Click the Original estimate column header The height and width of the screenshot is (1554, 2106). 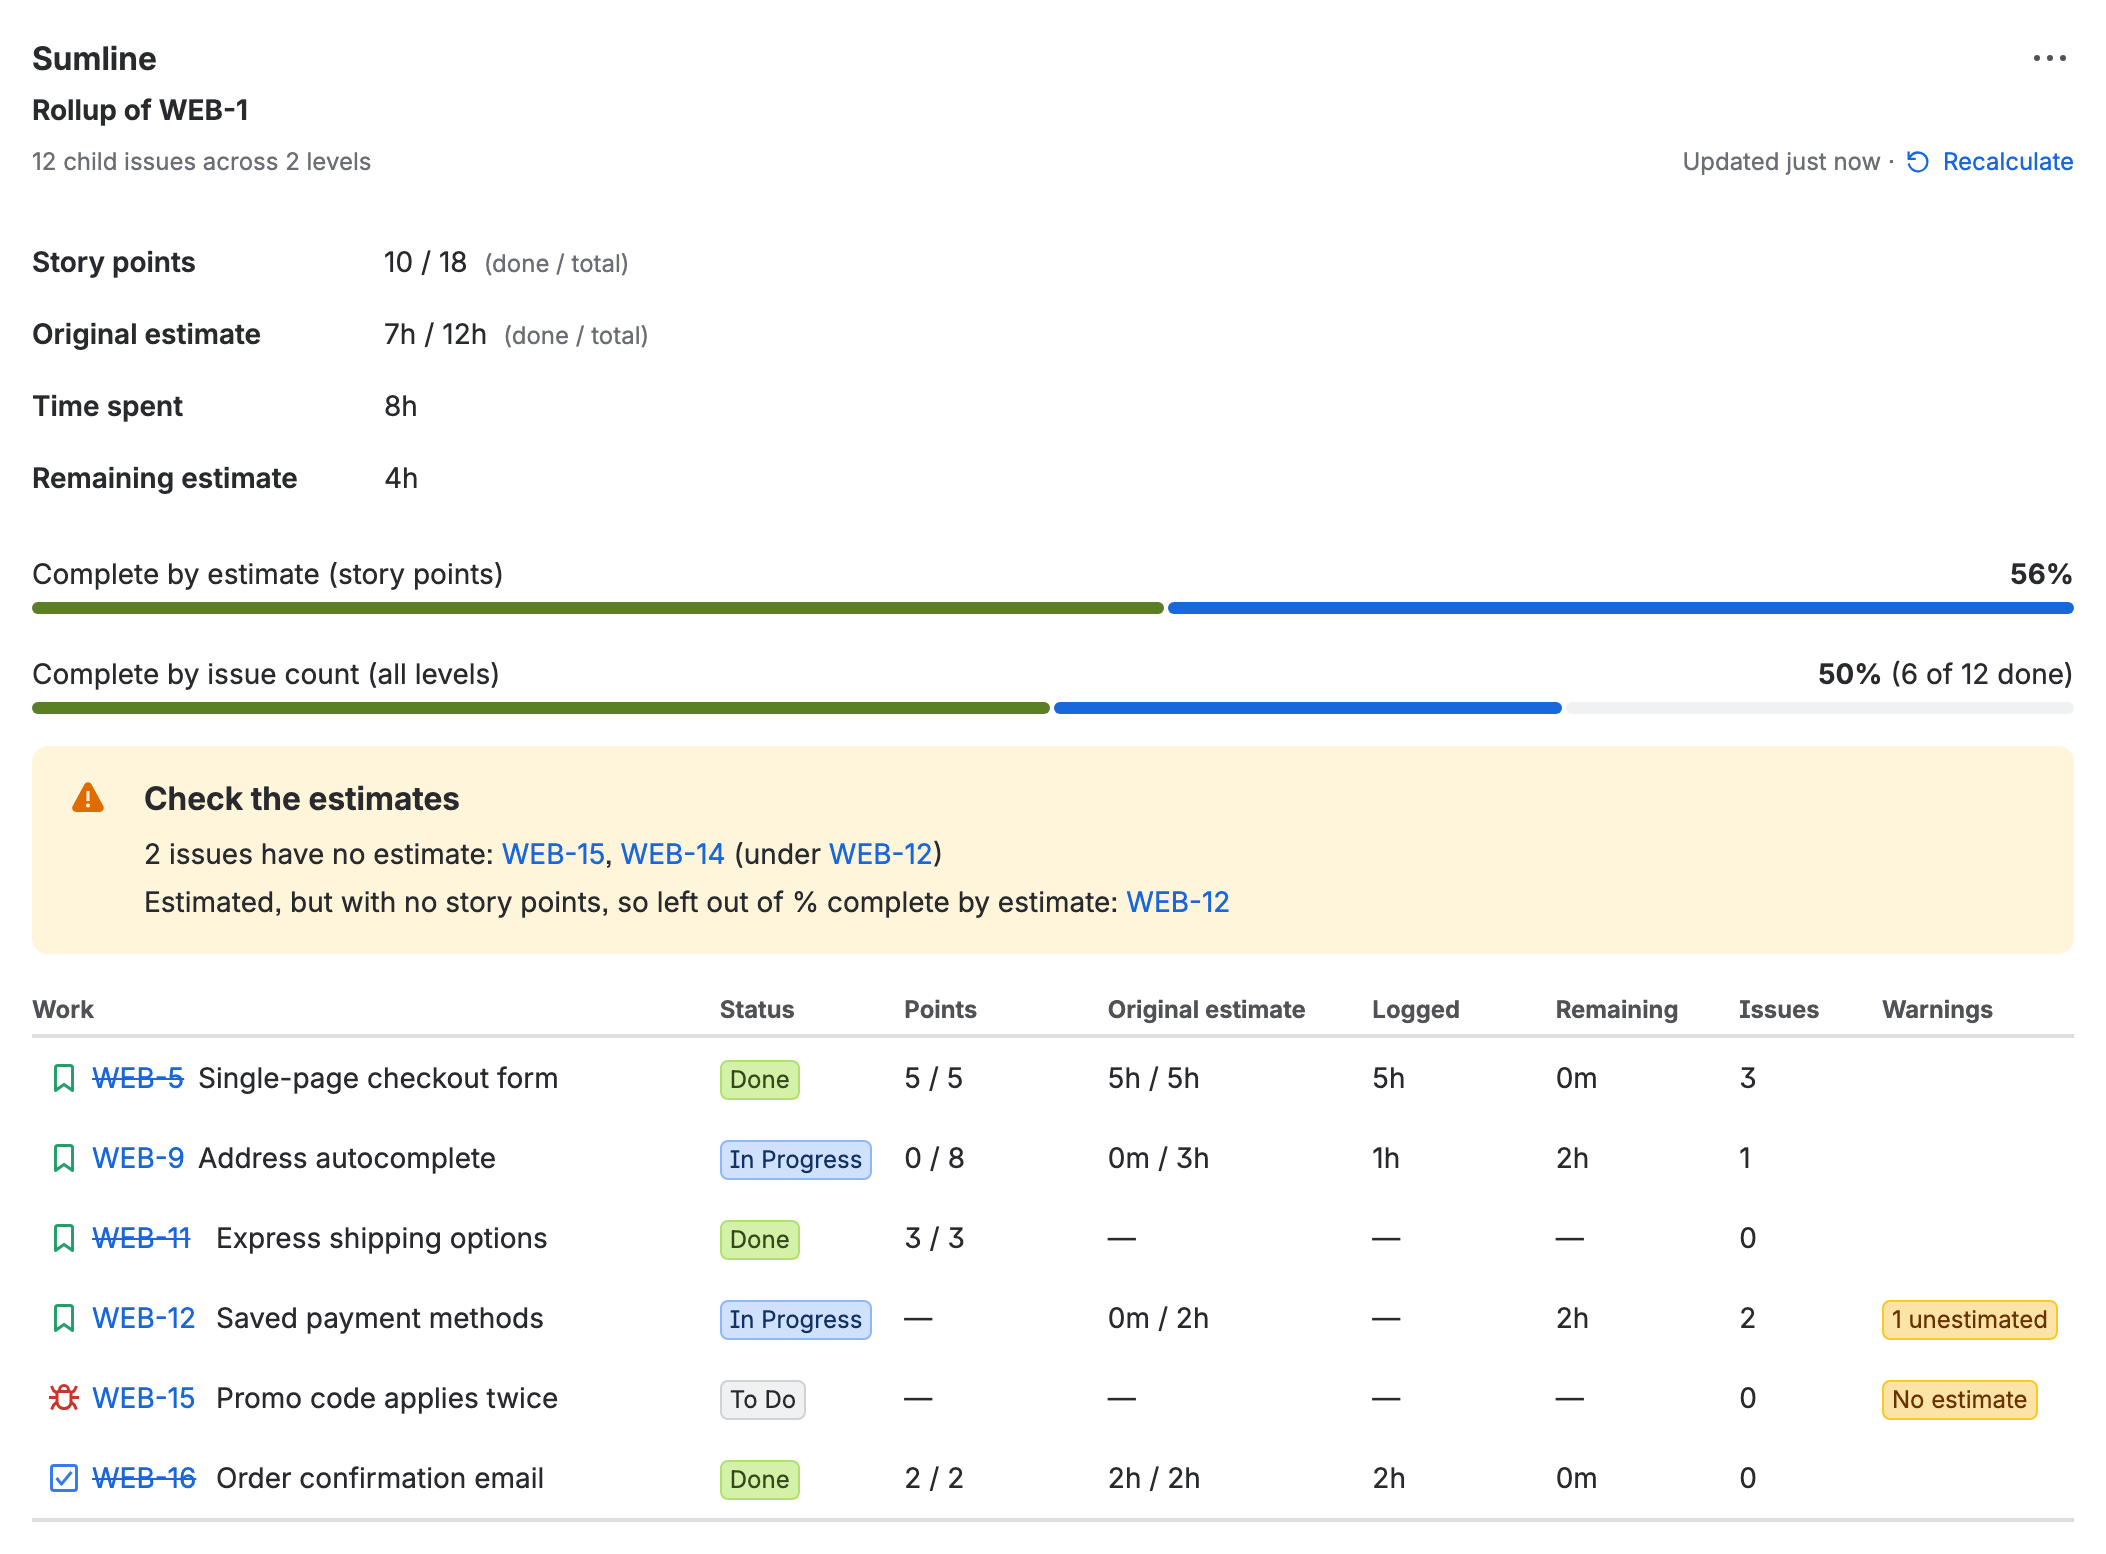point(1206,1009)
